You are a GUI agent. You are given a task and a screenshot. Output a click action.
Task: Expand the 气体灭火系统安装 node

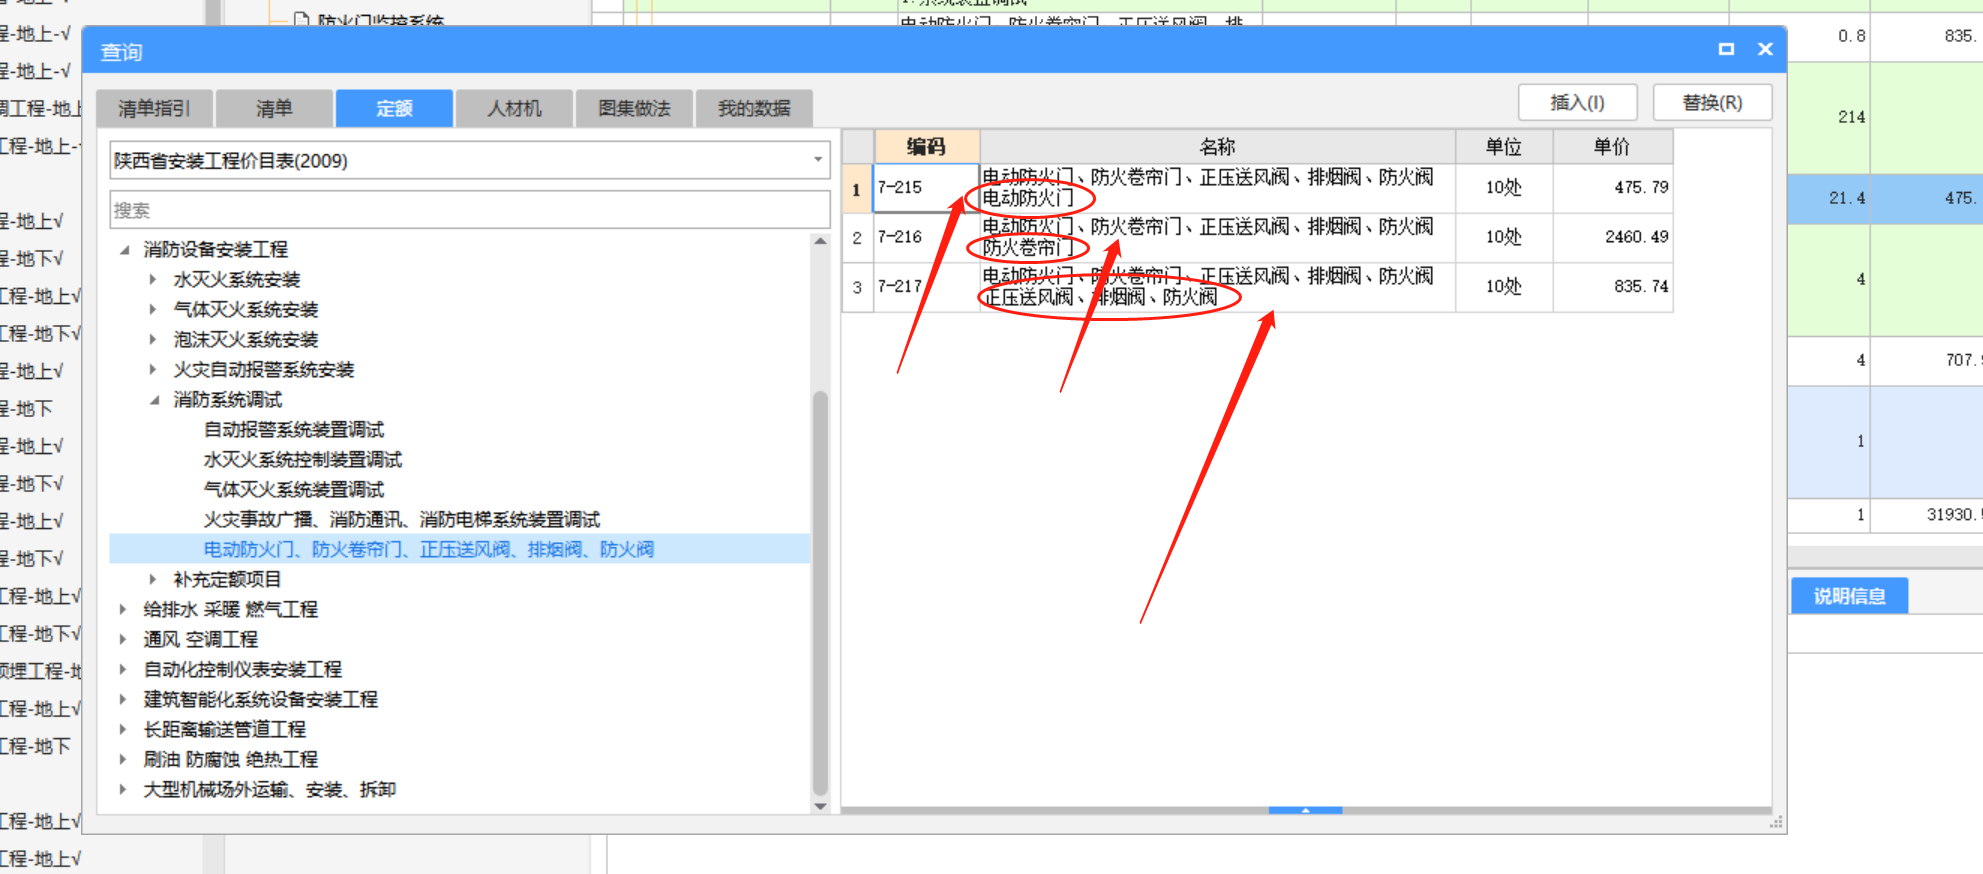(153, 309)
